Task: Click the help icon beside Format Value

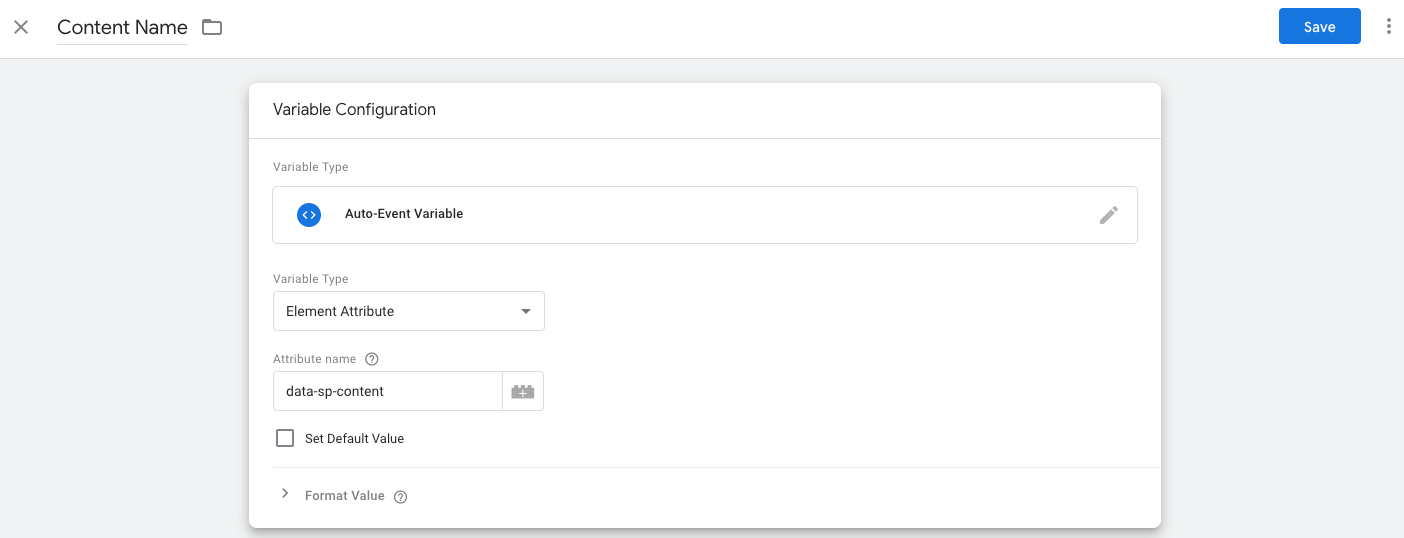Action: [400, 497]
